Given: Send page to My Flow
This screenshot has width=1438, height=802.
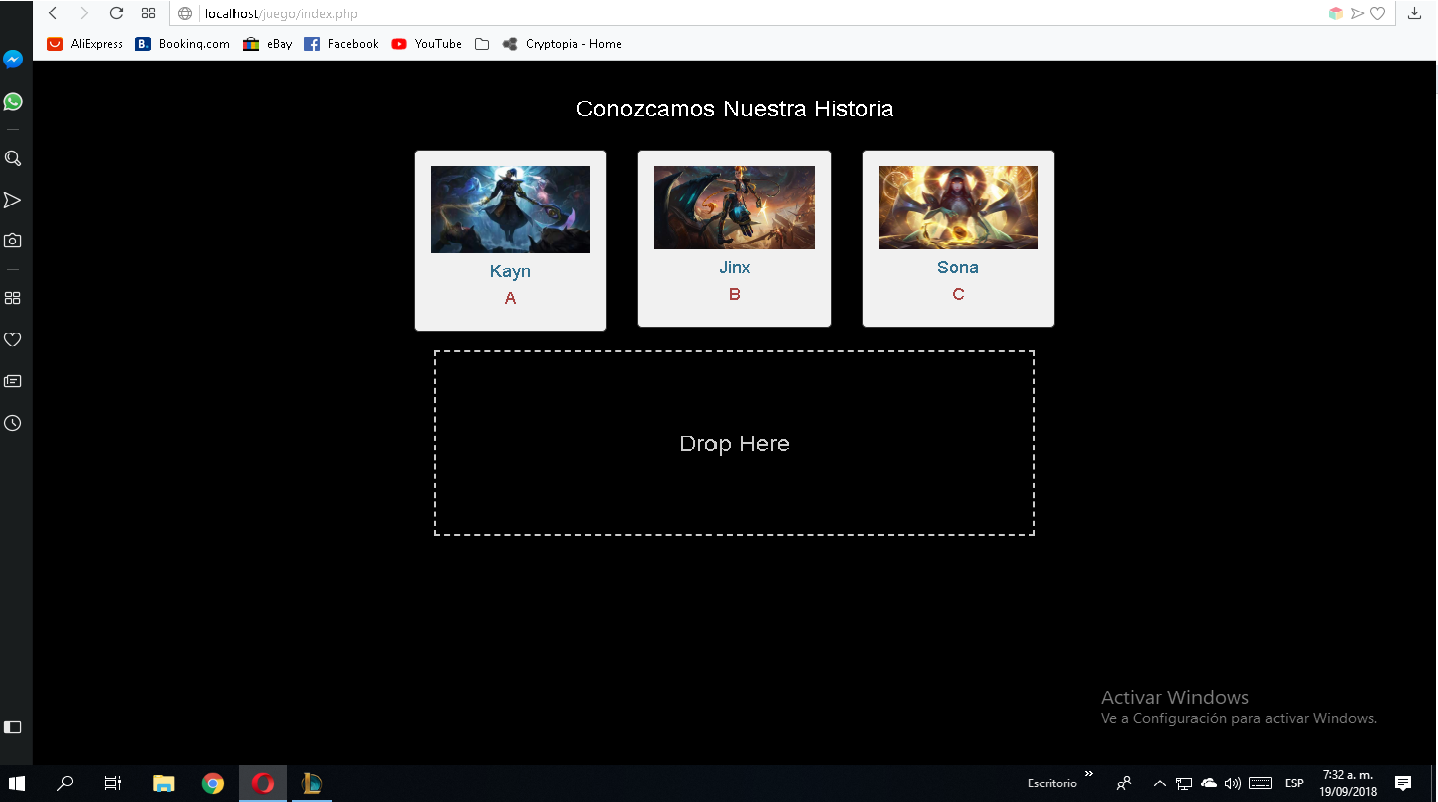Looking at the screenshot, I should coord(1357,13).
